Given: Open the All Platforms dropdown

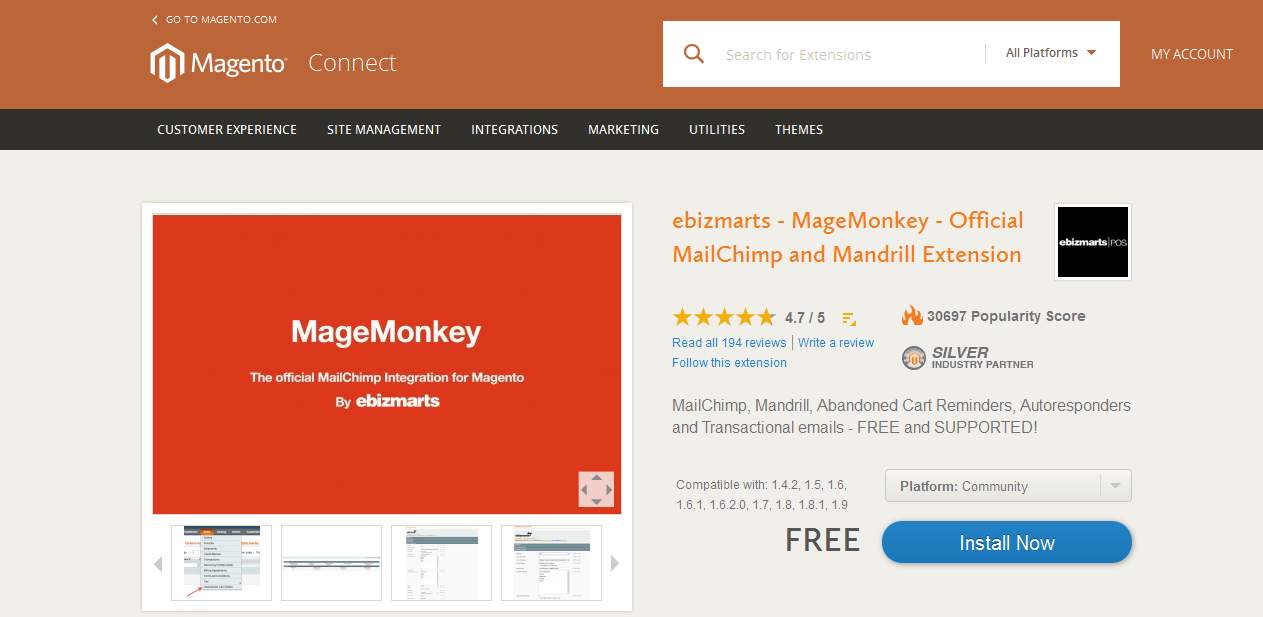Looking at the screenshot, I should [x=1051, y=53].
